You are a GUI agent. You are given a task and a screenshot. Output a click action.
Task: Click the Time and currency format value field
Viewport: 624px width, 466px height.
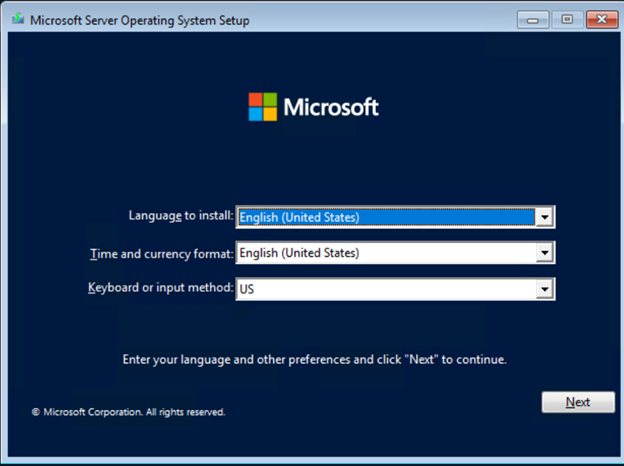(x=385, y=253)
